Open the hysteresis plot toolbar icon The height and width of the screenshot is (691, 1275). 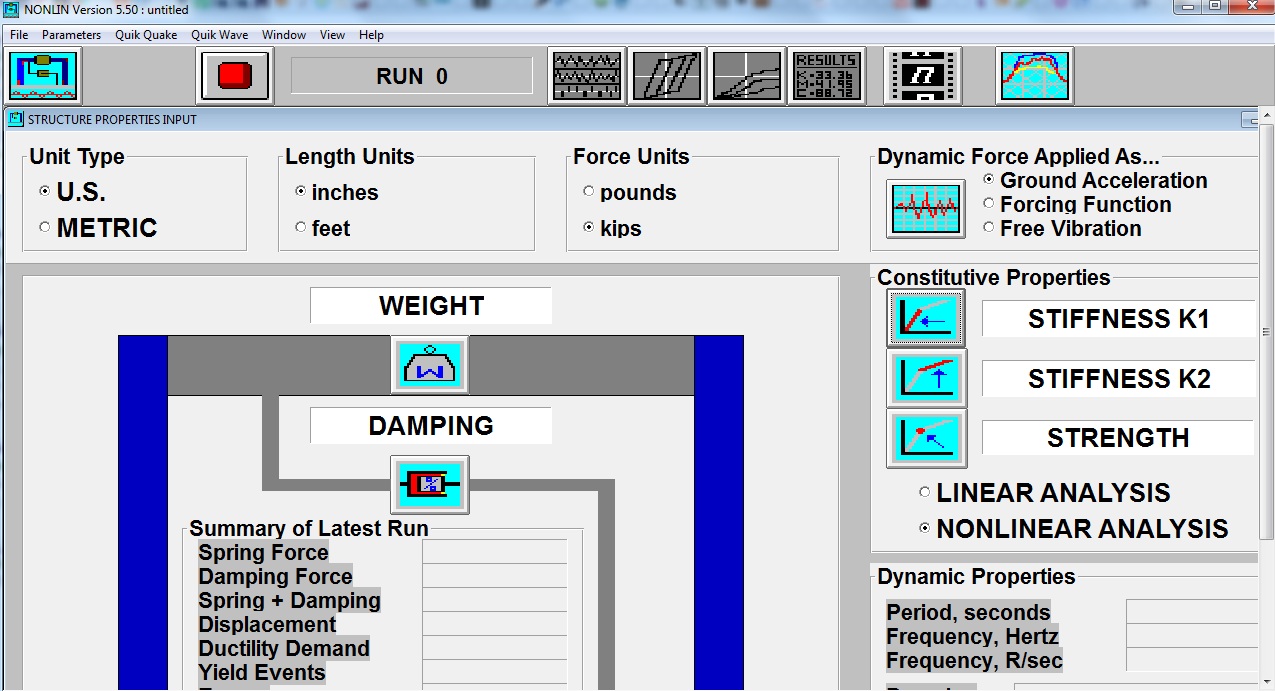pyautogui.click(x=667, y=76)
